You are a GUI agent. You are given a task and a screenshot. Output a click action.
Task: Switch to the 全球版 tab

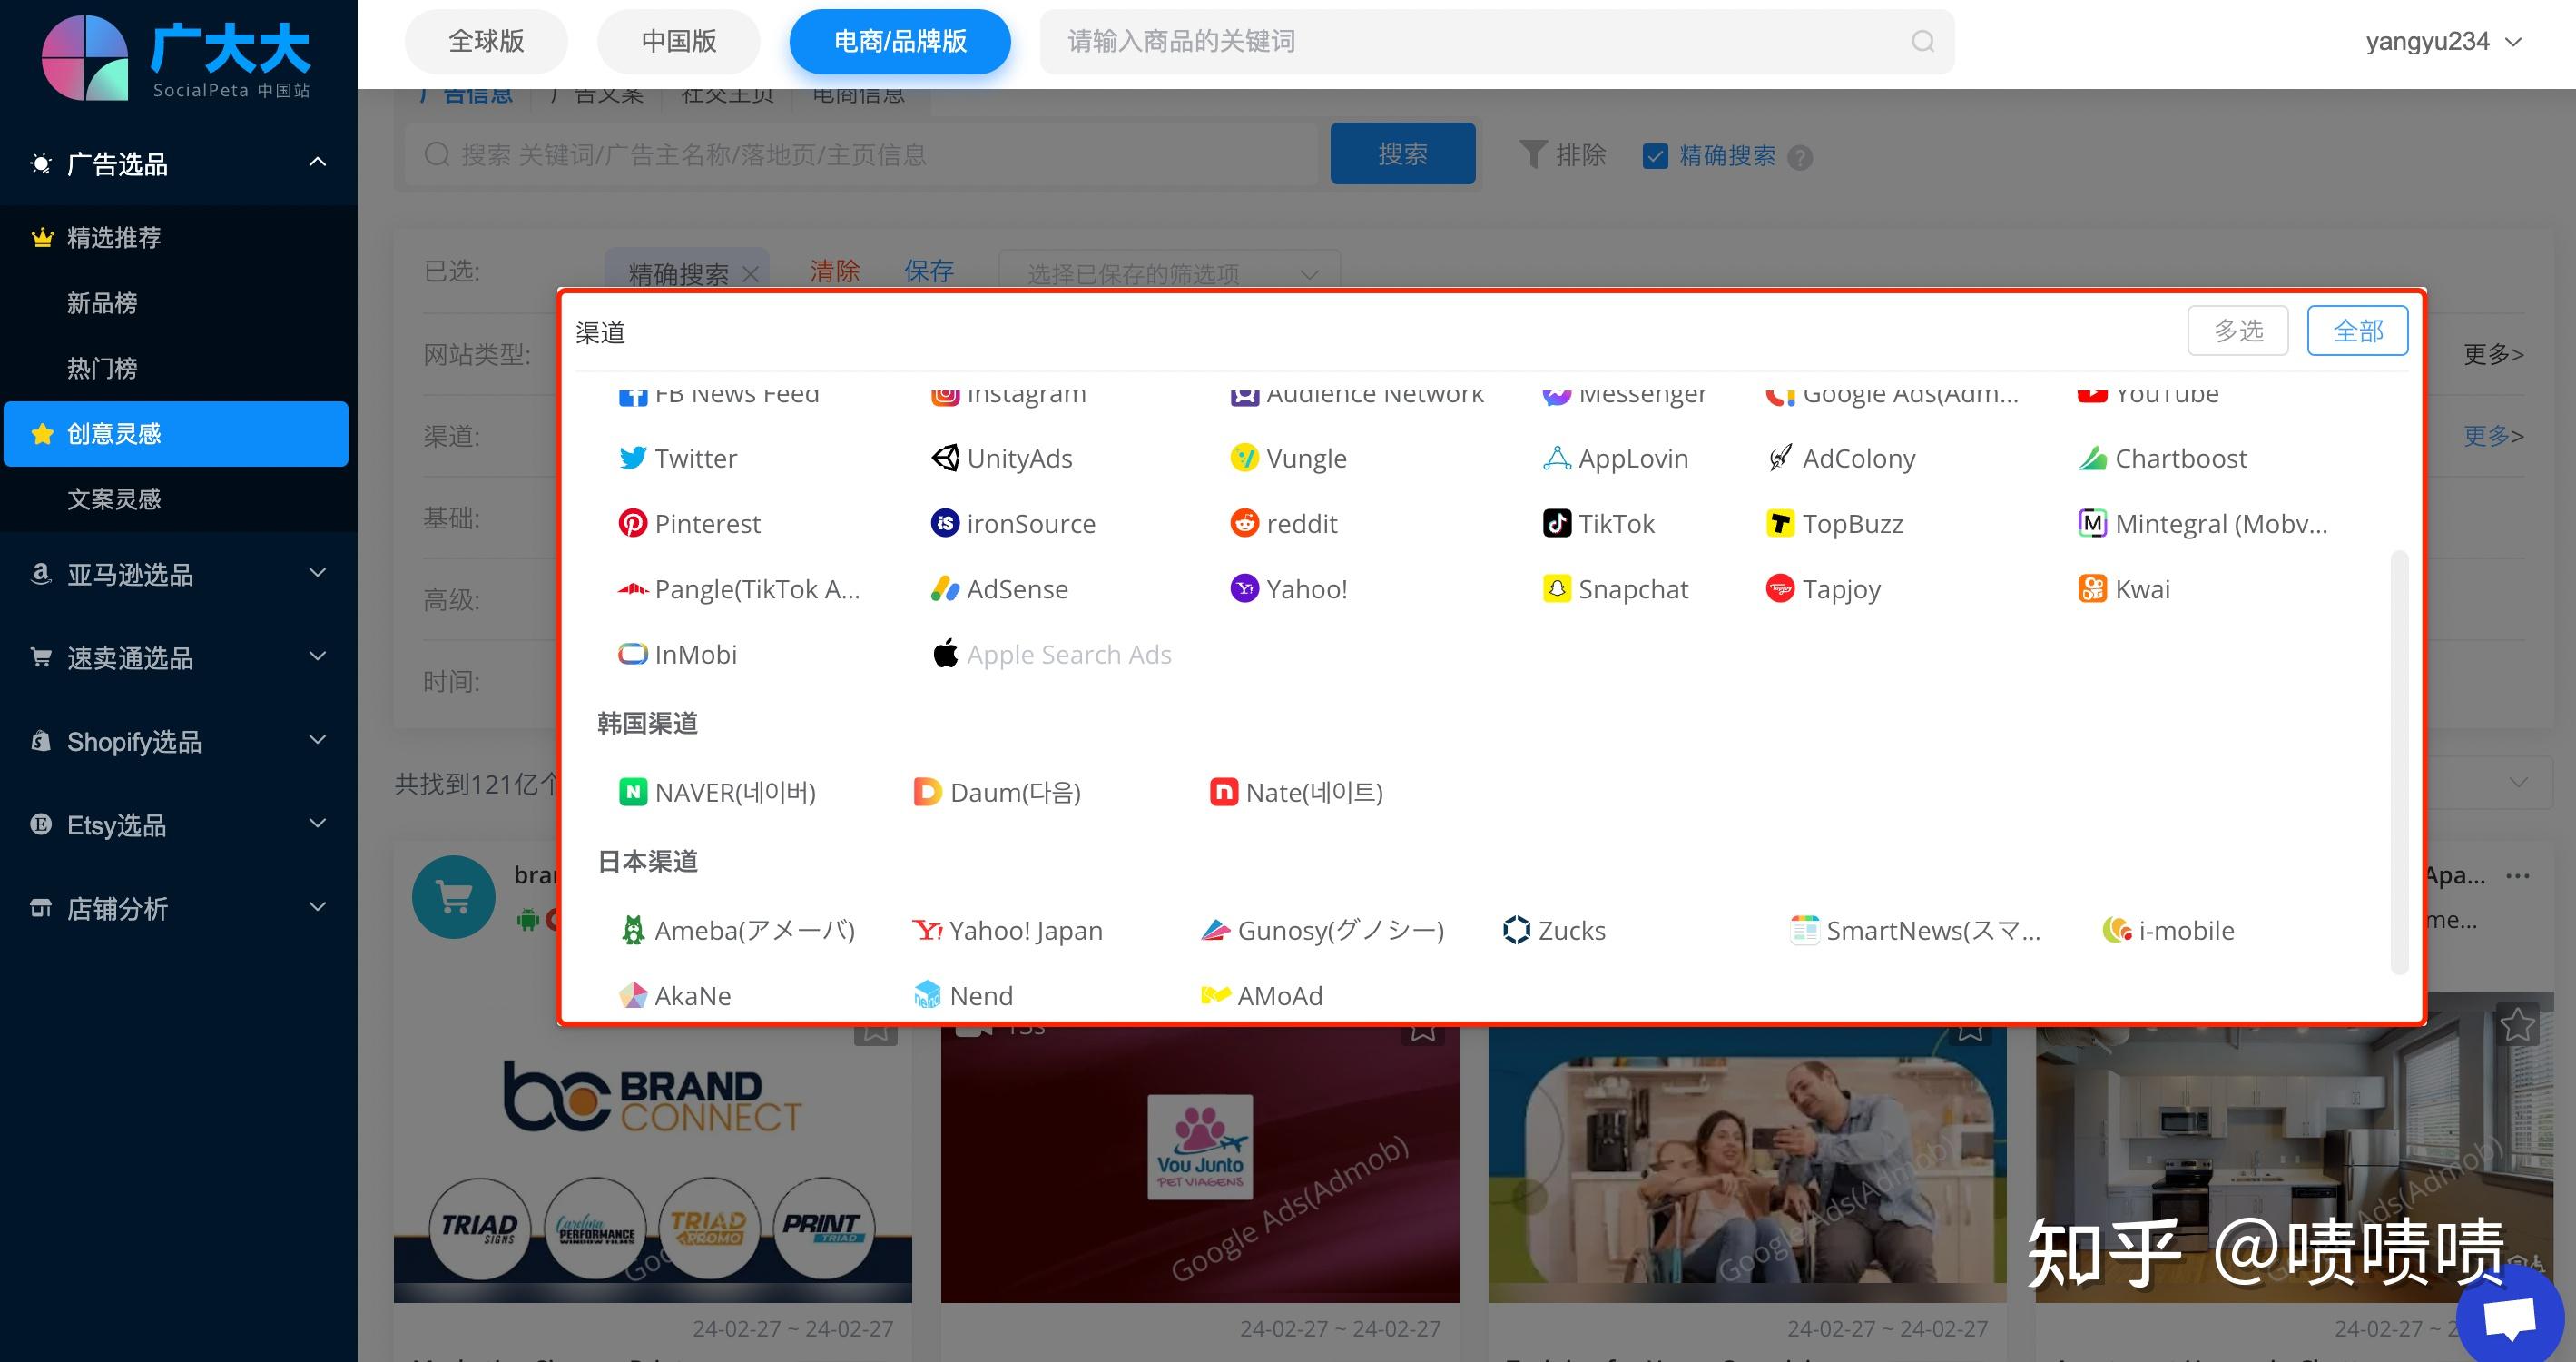(x=486, y=42)
